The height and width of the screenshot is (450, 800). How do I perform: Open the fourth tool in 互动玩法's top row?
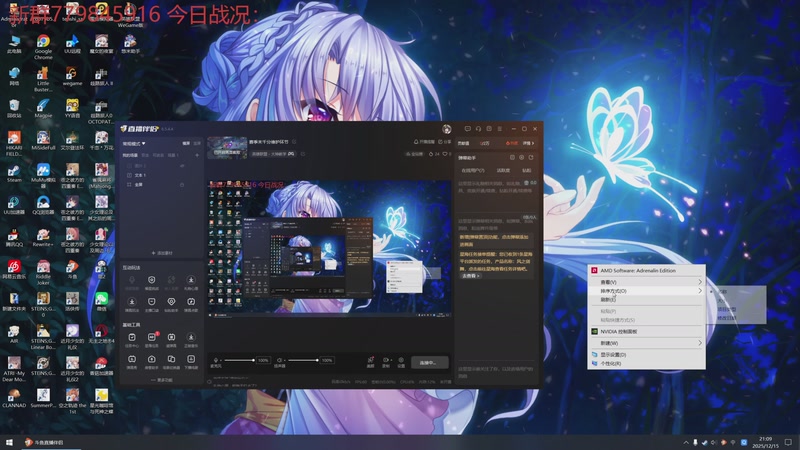point(191,283)
